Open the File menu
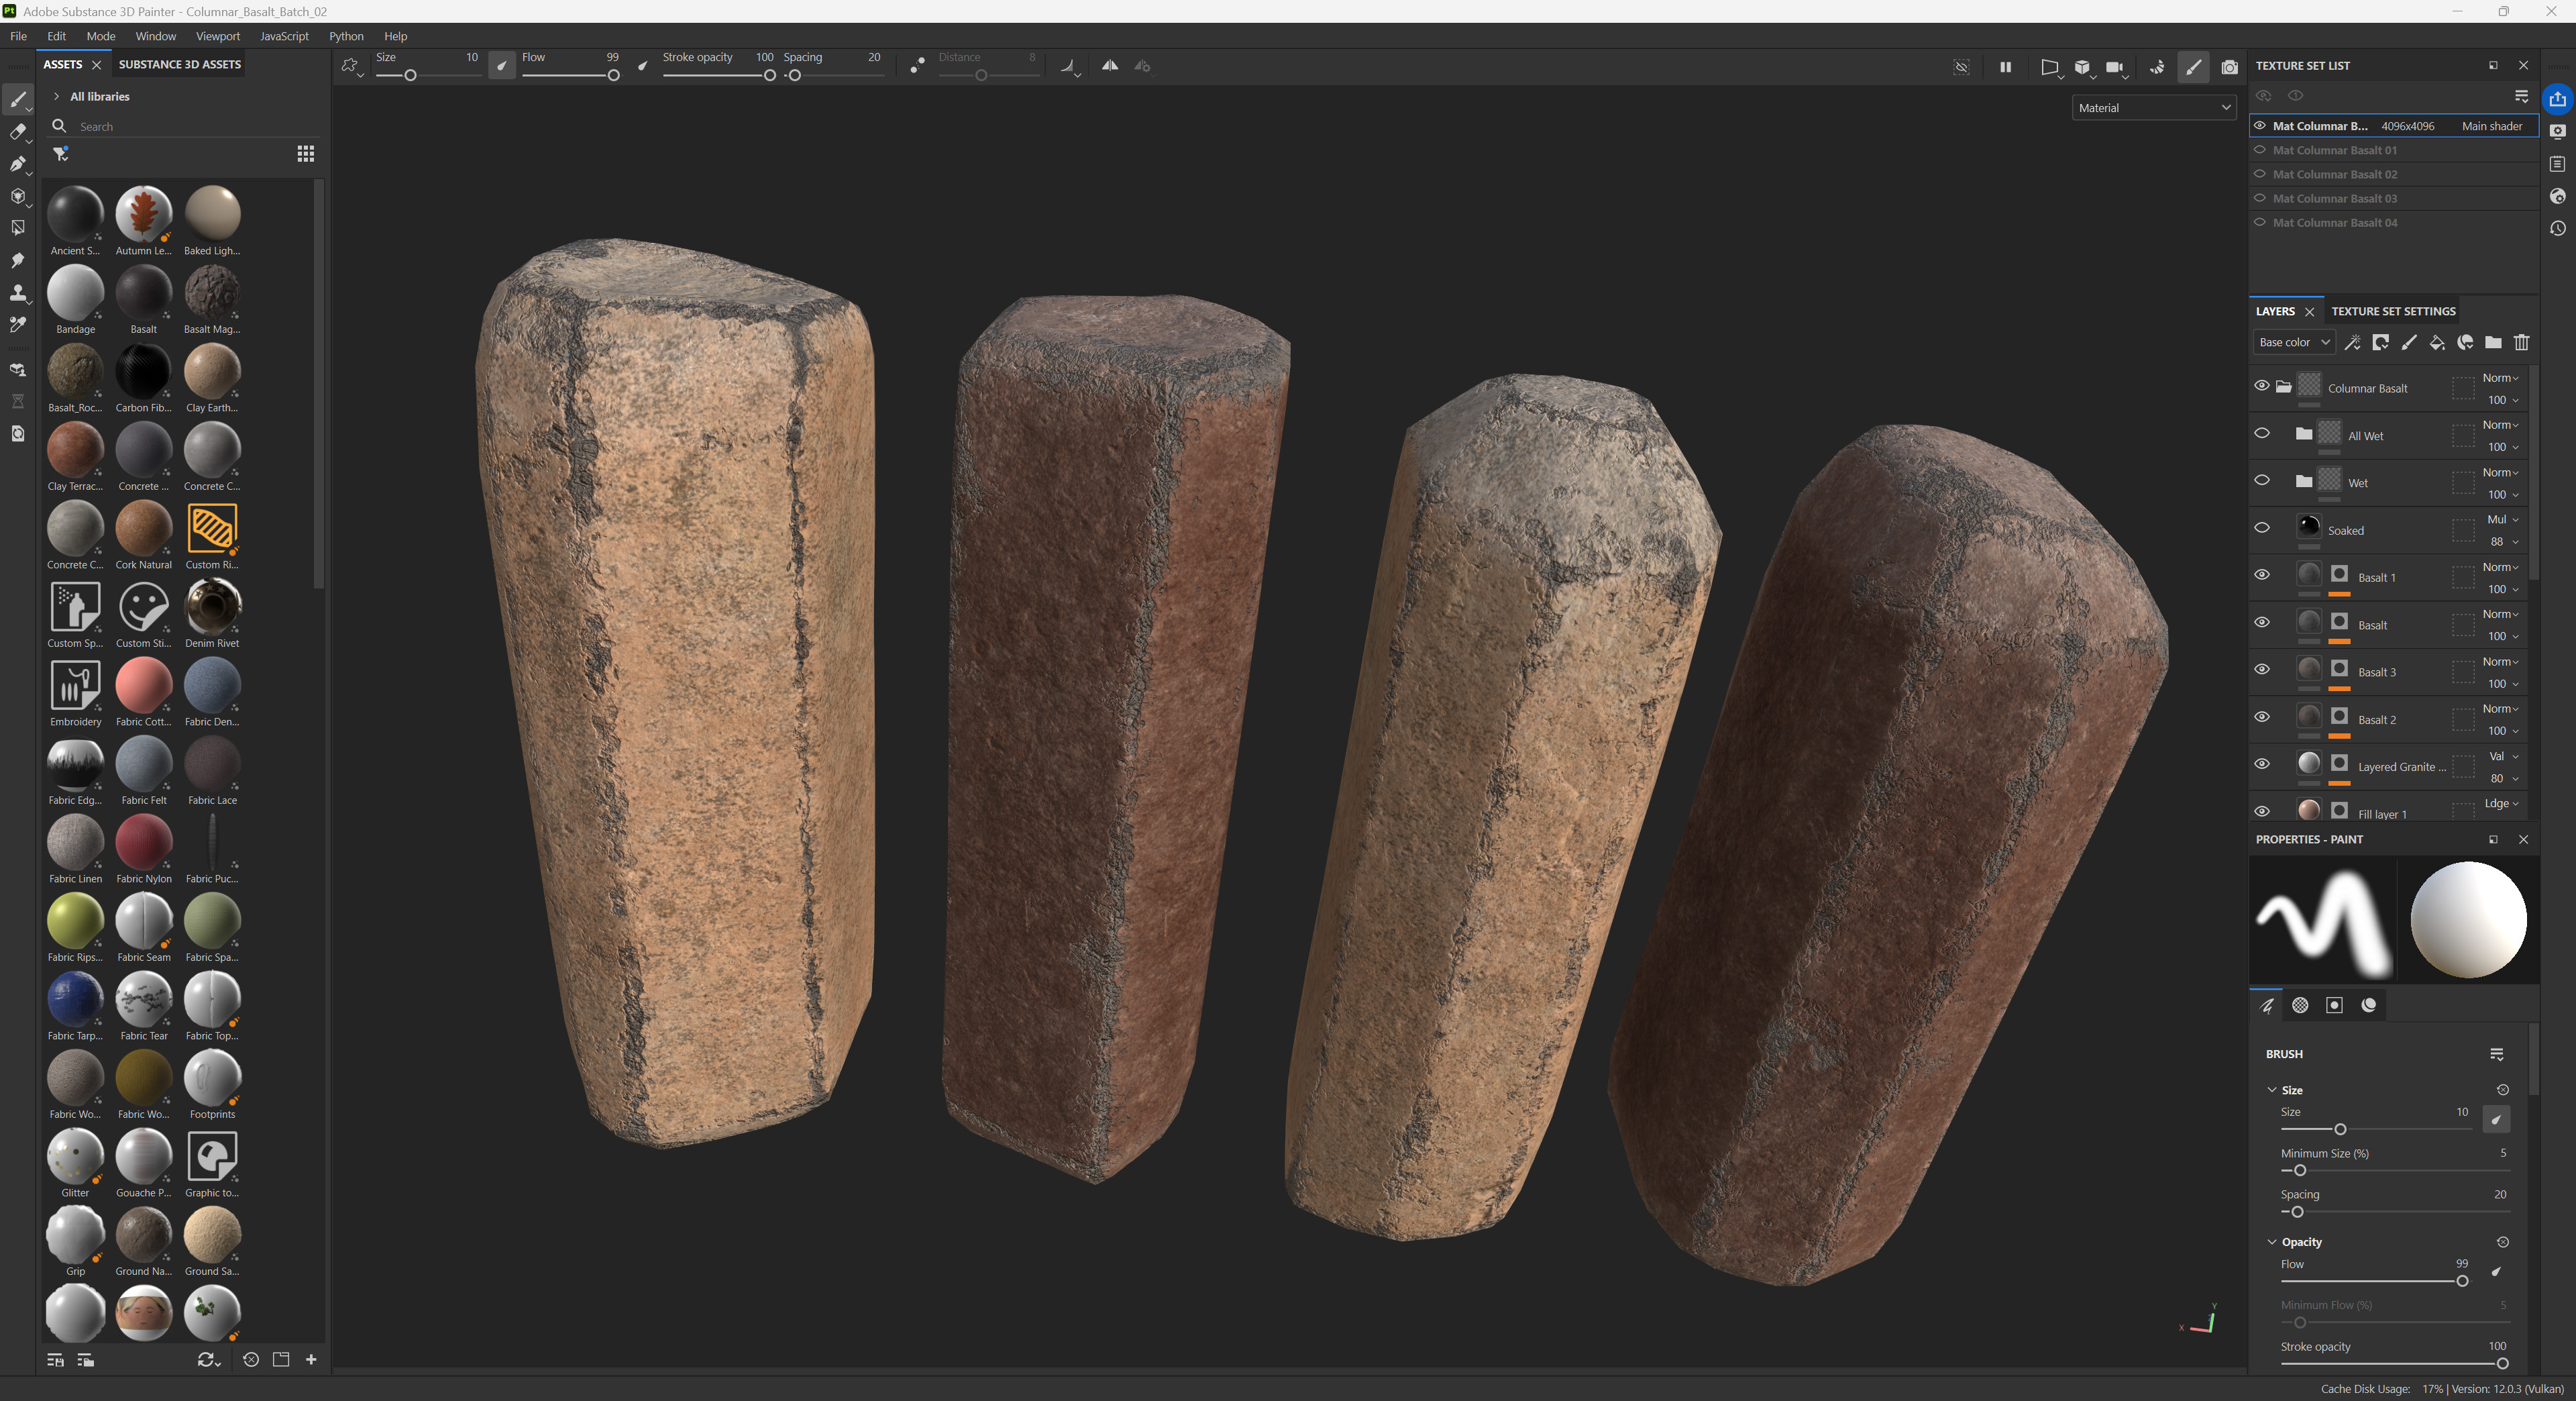This screenshot has height=1401, width=2576. [18, 36]
